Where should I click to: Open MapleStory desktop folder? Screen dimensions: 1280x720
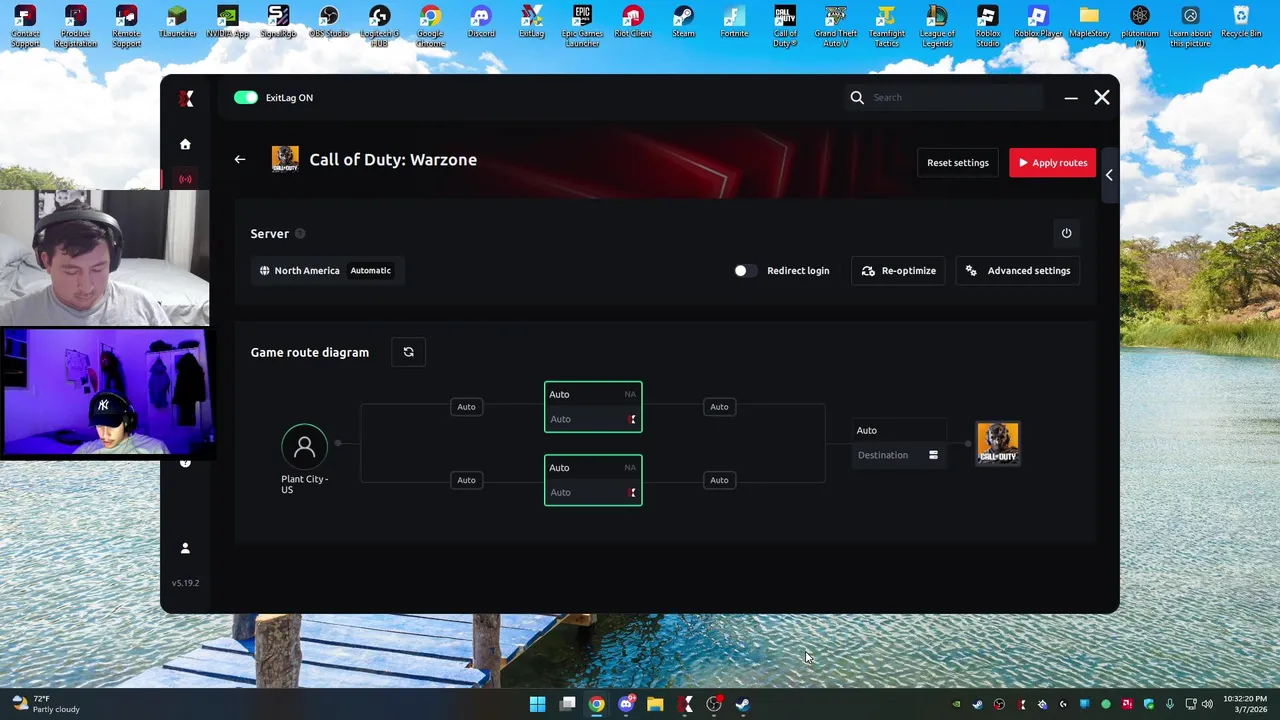[x=1089, y=22]
